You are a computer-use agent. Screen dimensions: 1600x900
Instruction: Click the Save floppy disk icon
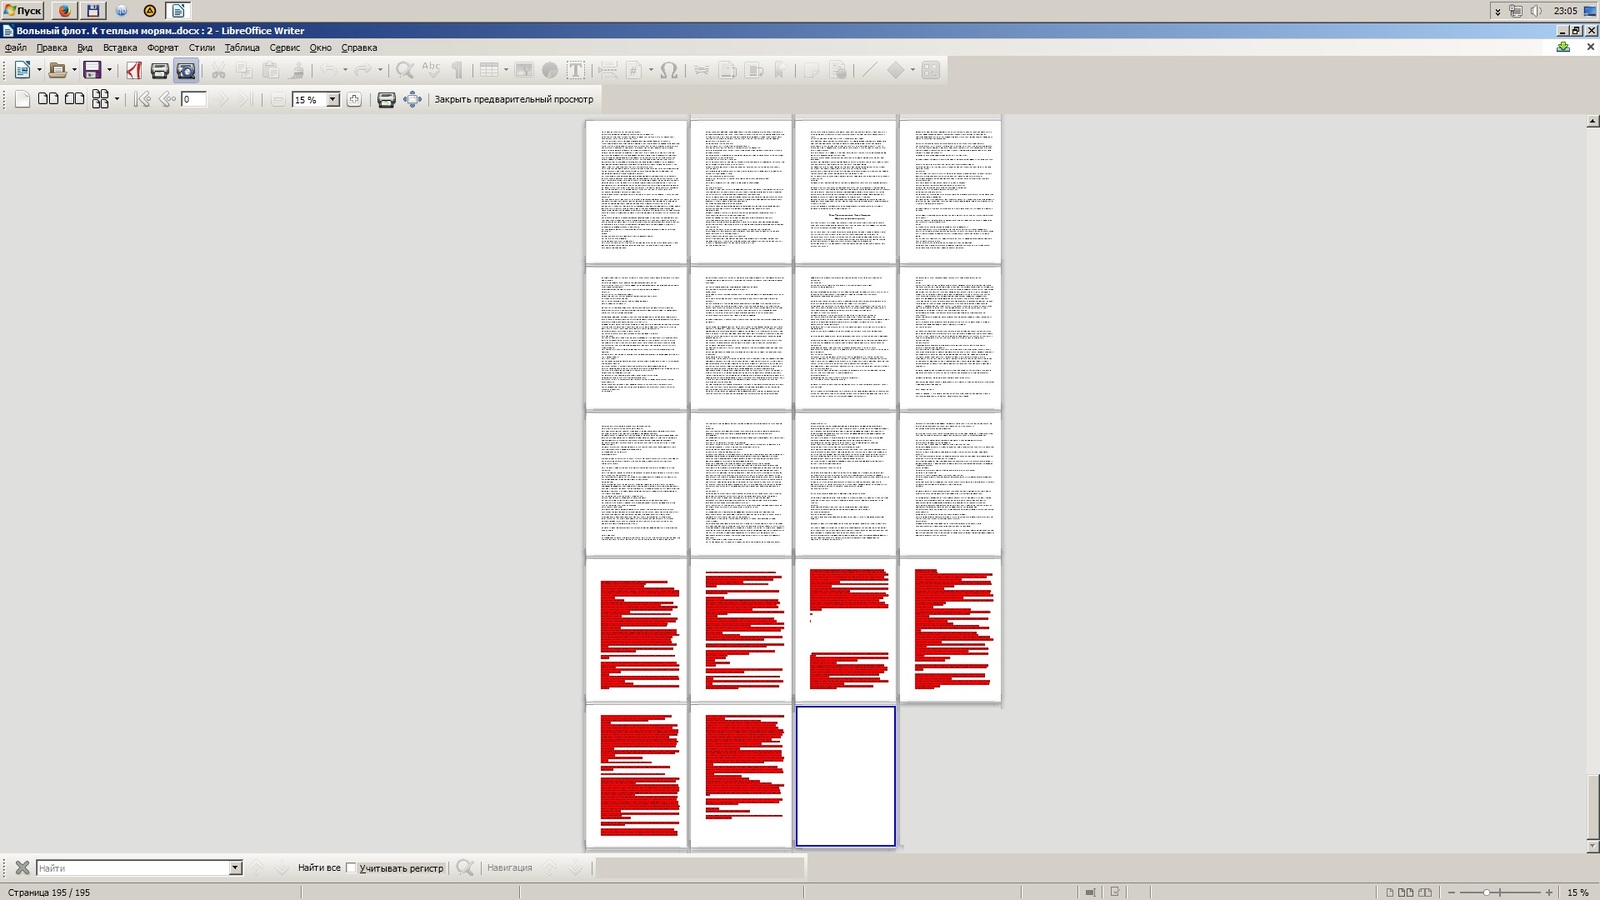(92, 70)
